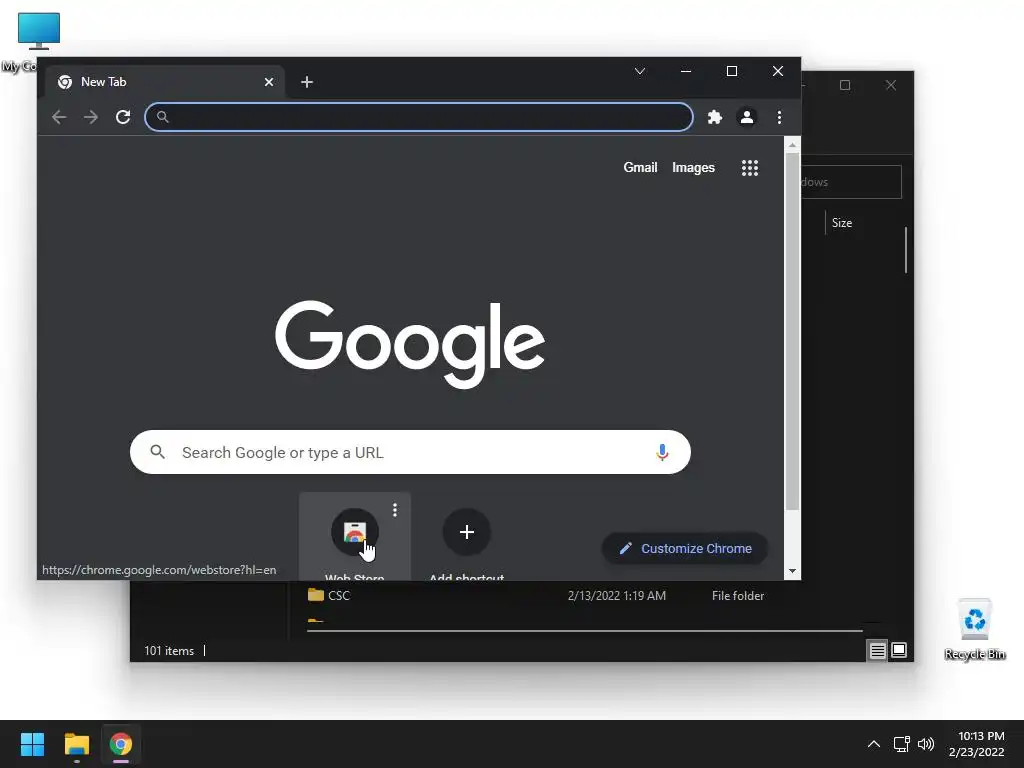Minimize the Chrome window
Viewport: 1024px width, 768px height.
tap(686, 71)
